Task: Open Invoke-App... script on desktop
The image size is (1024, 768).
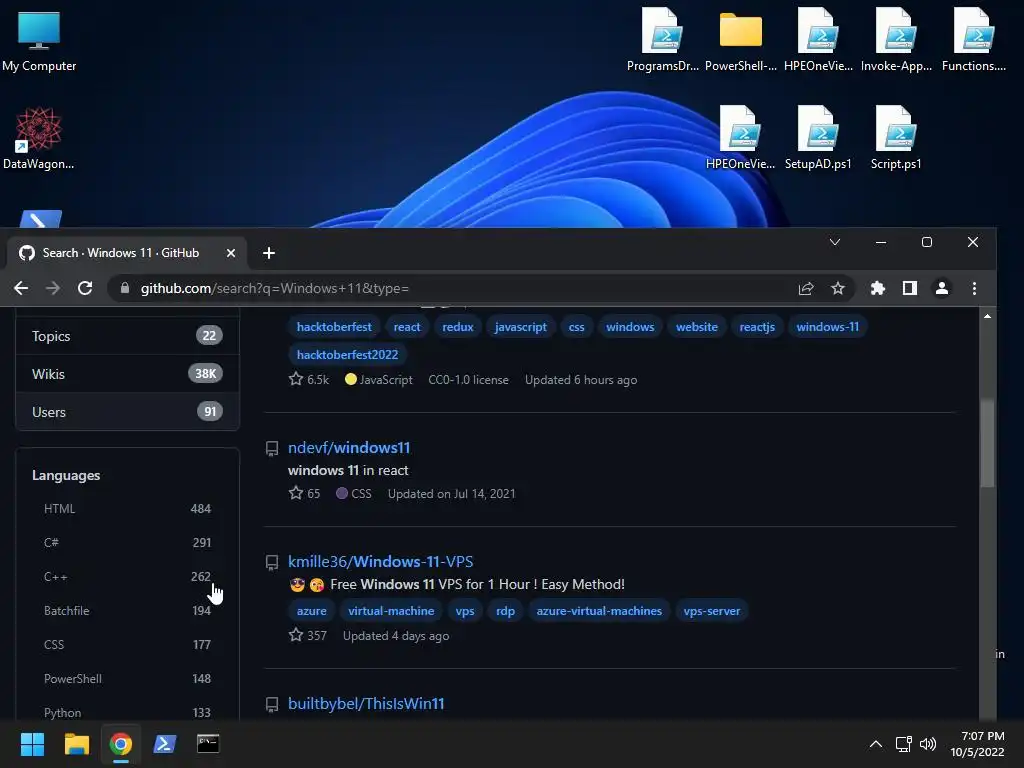Action: (896, 40)
